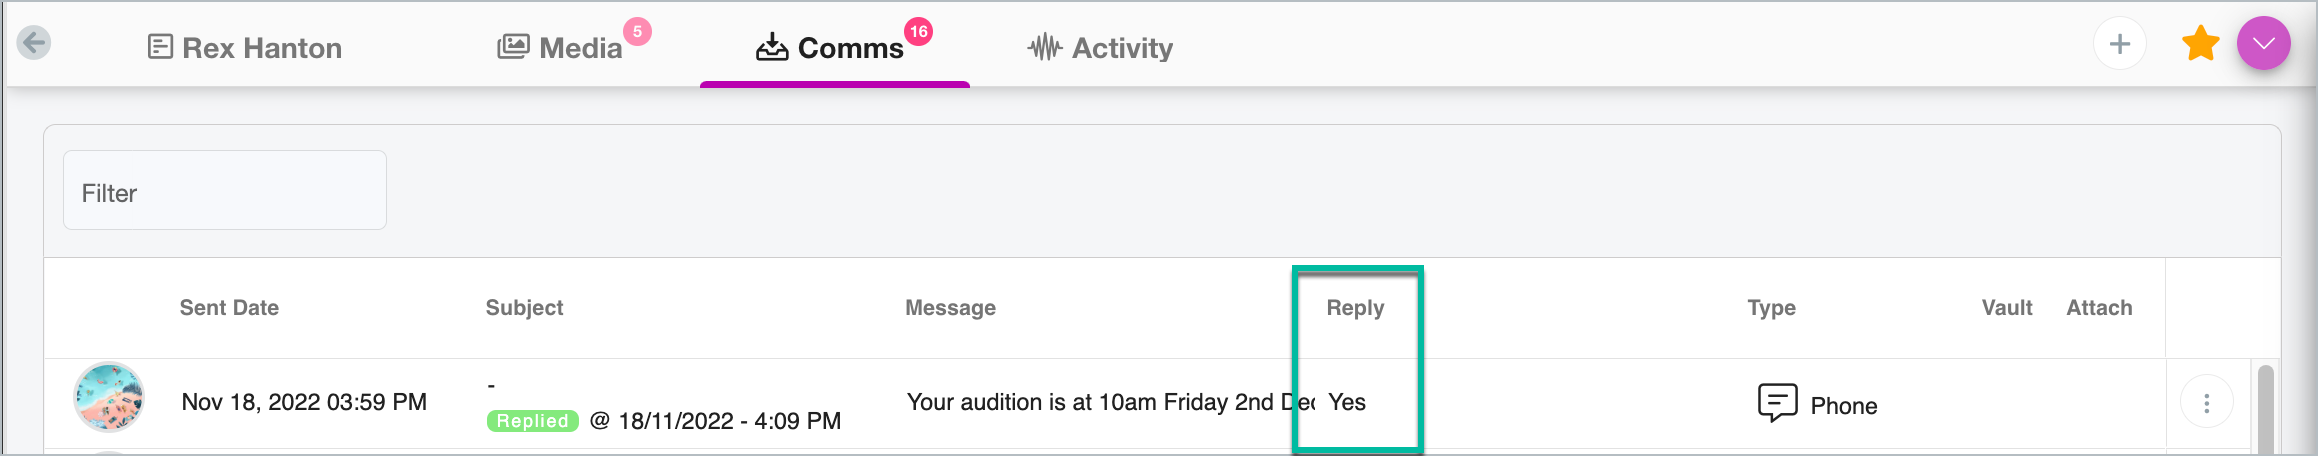
Task: Toggle the orange star favorite
Action: click(x=2200, y=44)
